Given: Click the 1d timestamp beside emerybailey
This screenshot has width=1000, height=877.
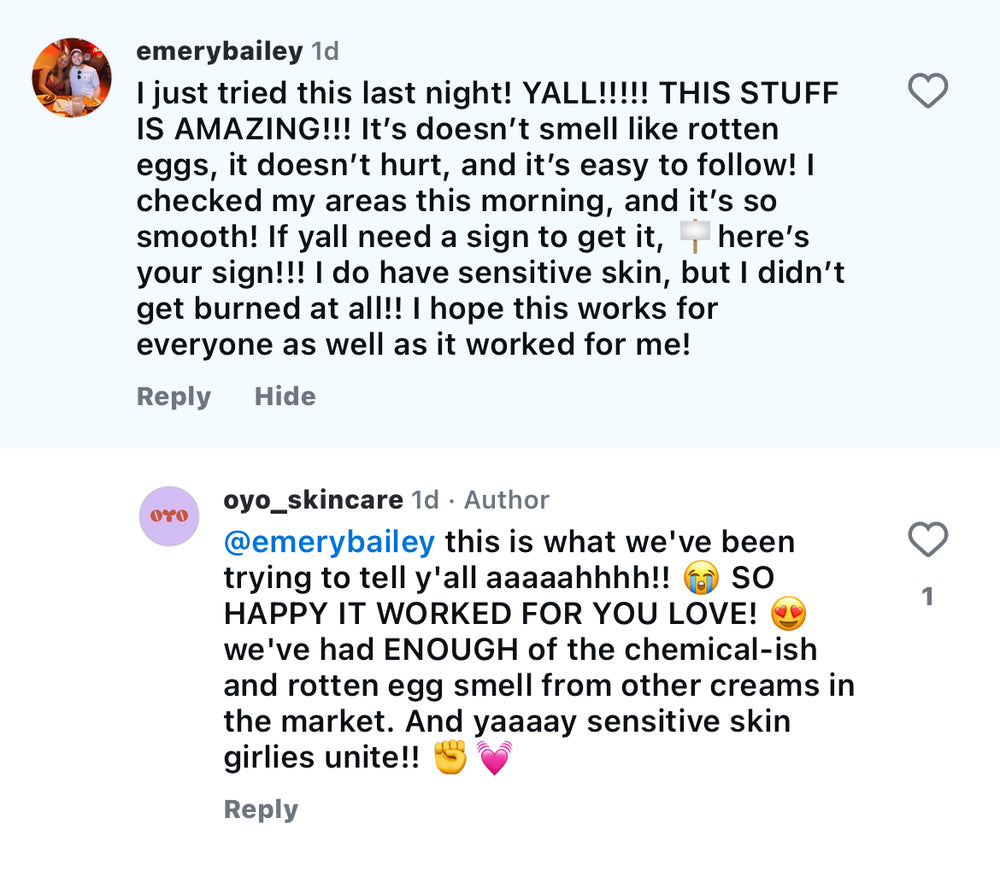Looking at the screenshot, I should [325, 50].
